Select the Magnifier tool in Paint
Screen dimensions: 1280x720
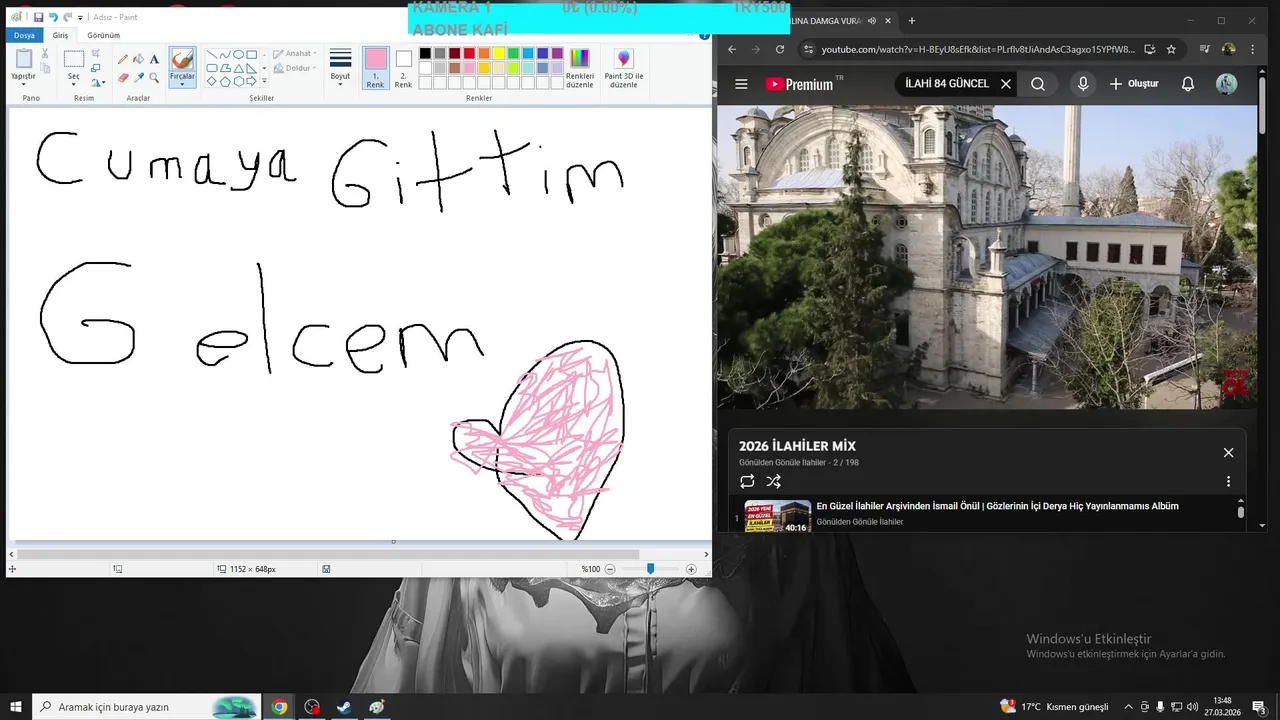(154, 77)
